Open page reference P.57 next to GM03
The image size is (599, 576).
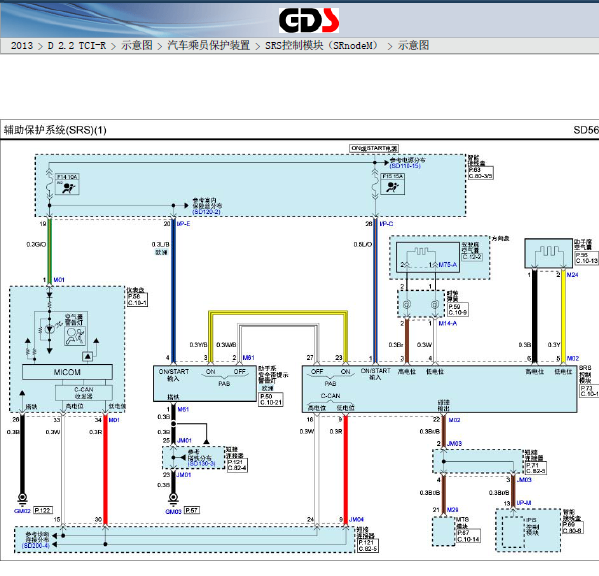pyautogui.click(x=192, y=510)
